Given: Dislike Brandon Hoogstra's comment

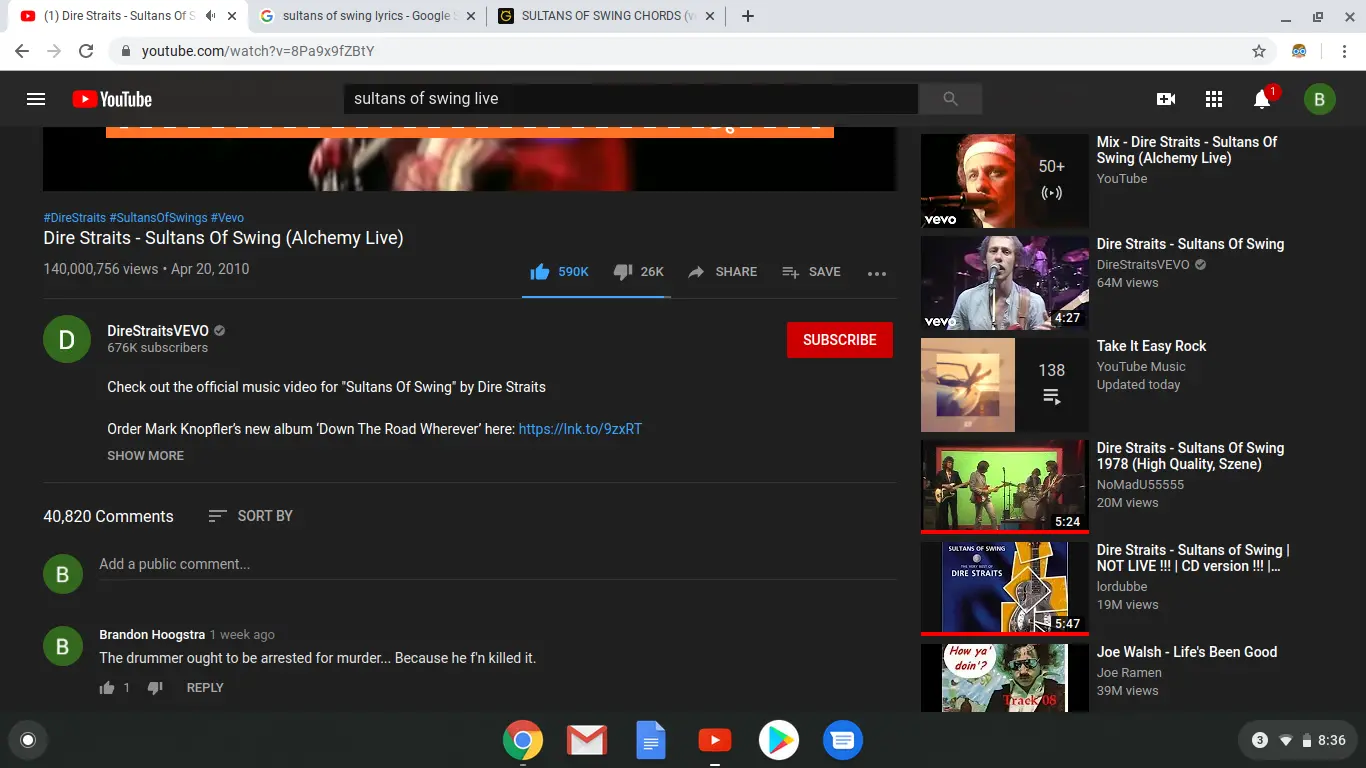Looking at the screenshot, I should pos(155,688).
